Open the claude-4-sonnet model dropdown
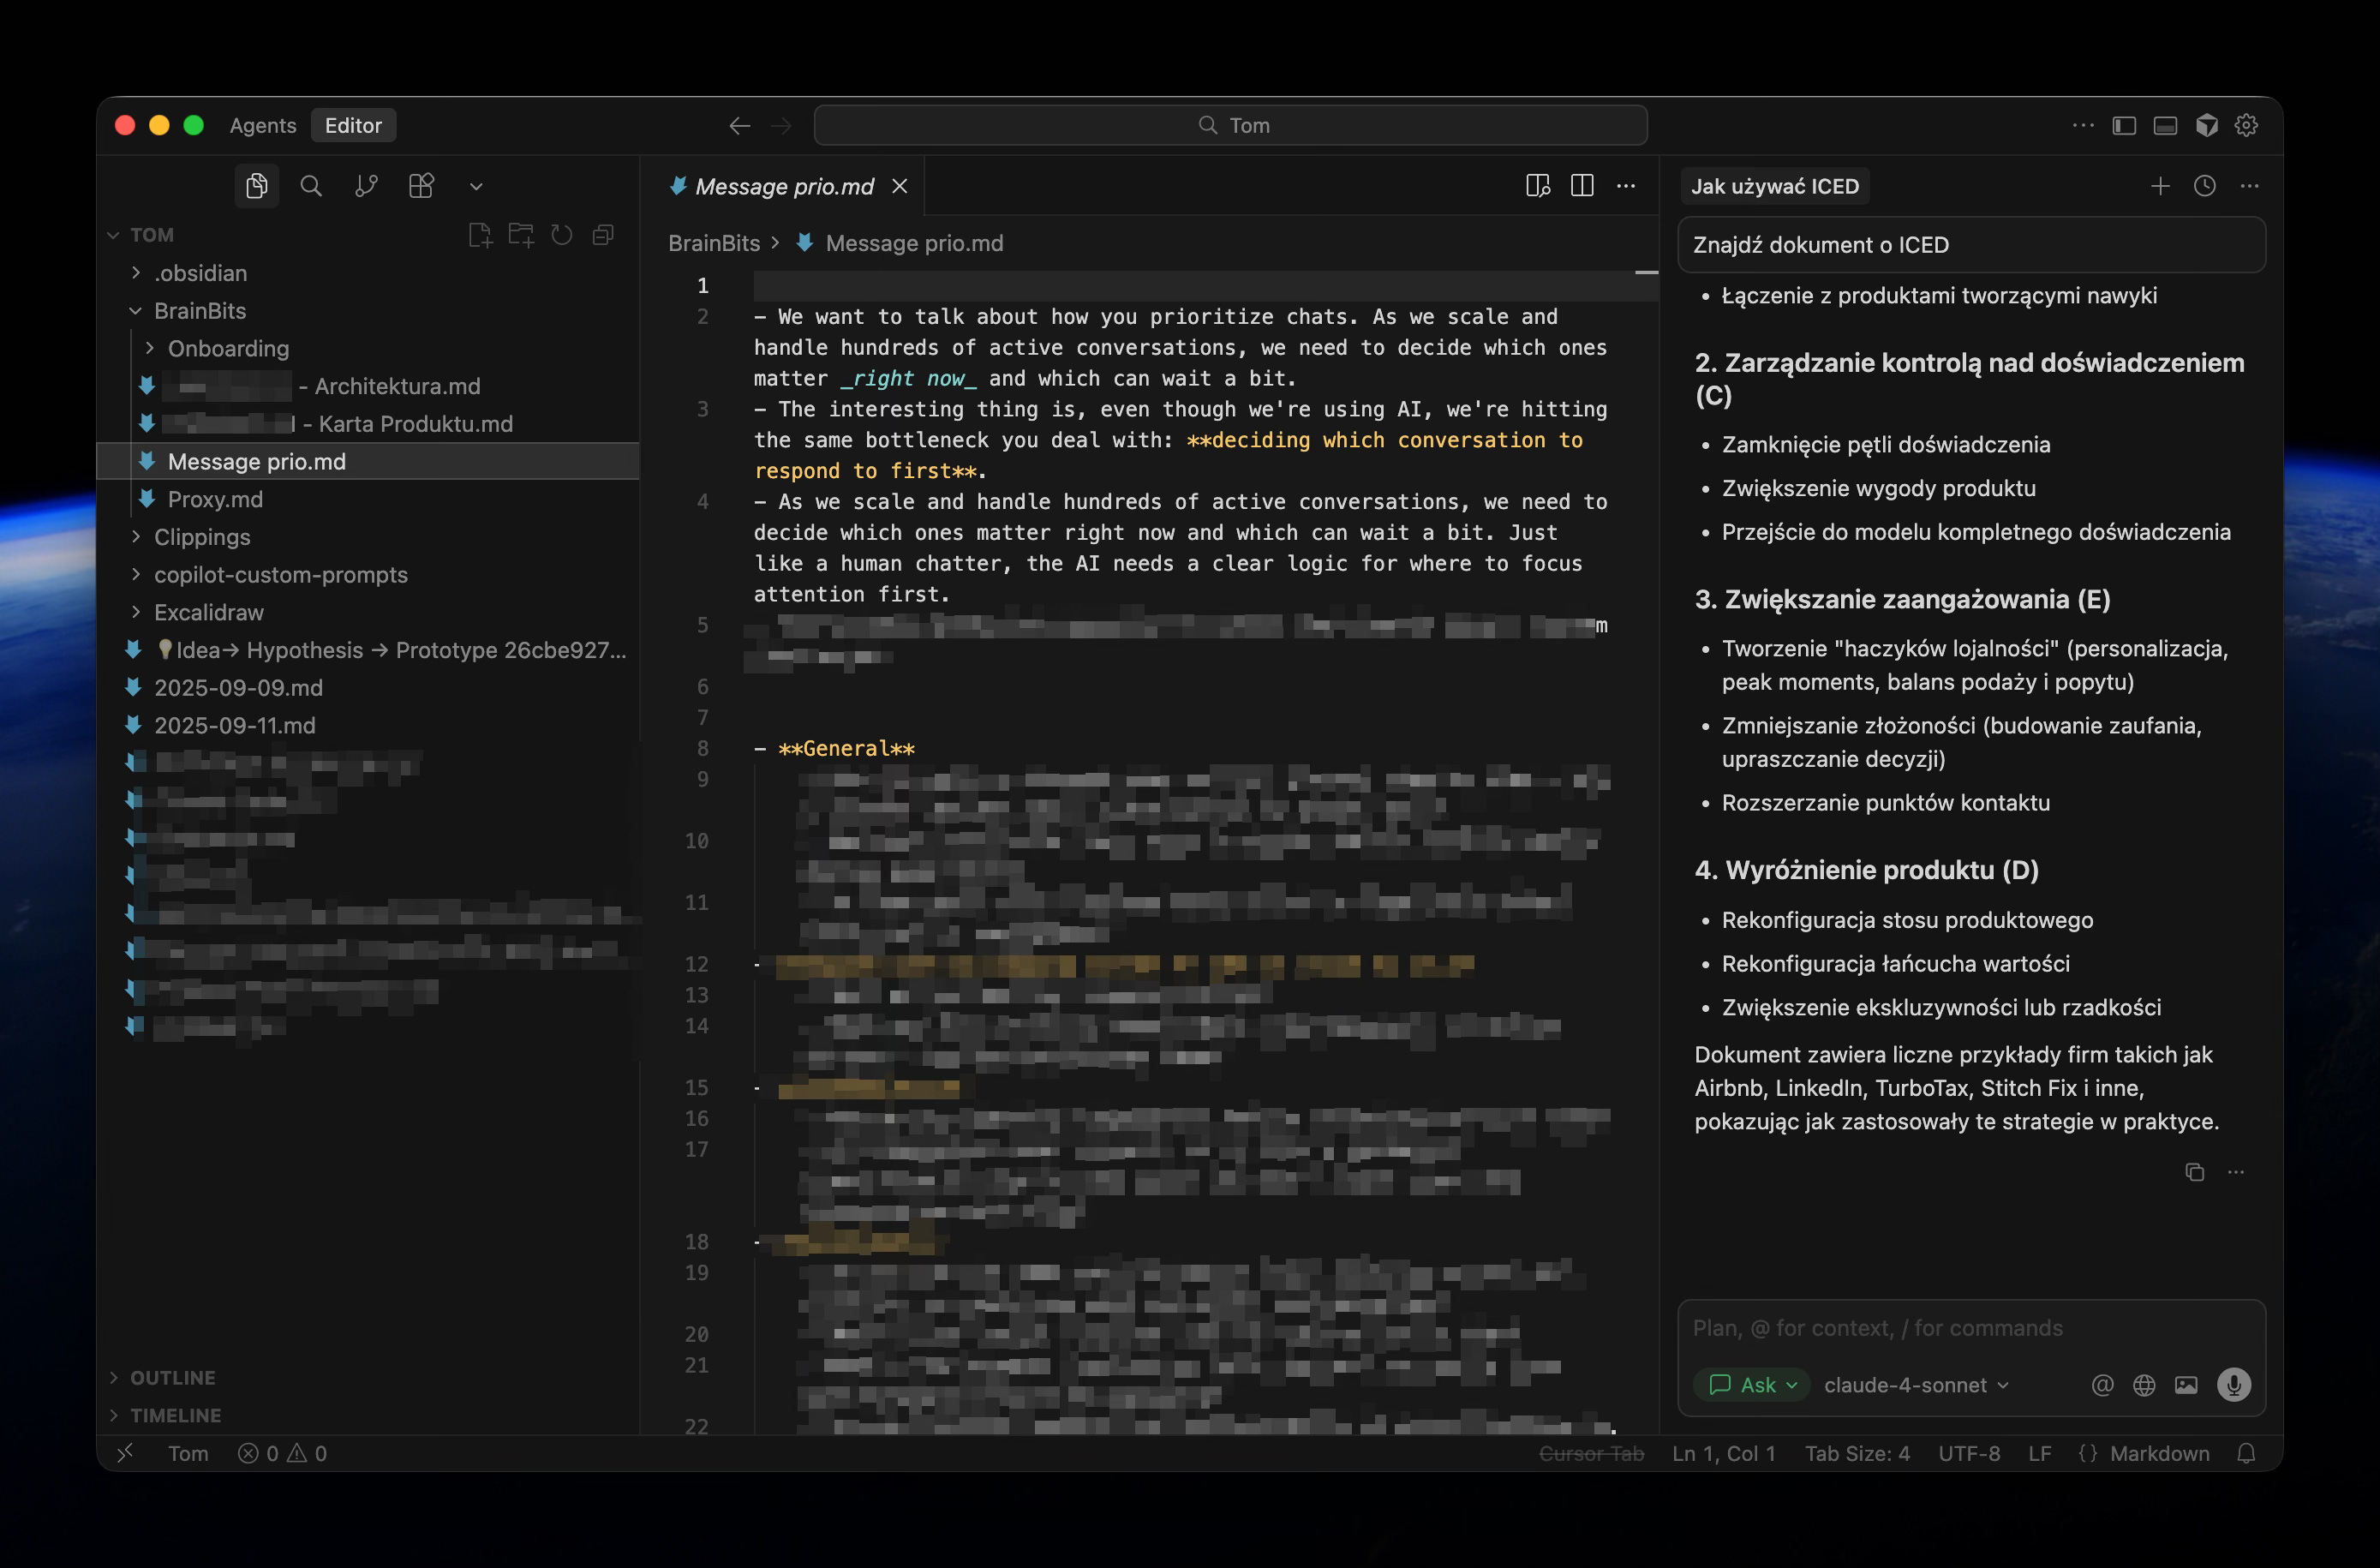 point(1915,1385)
